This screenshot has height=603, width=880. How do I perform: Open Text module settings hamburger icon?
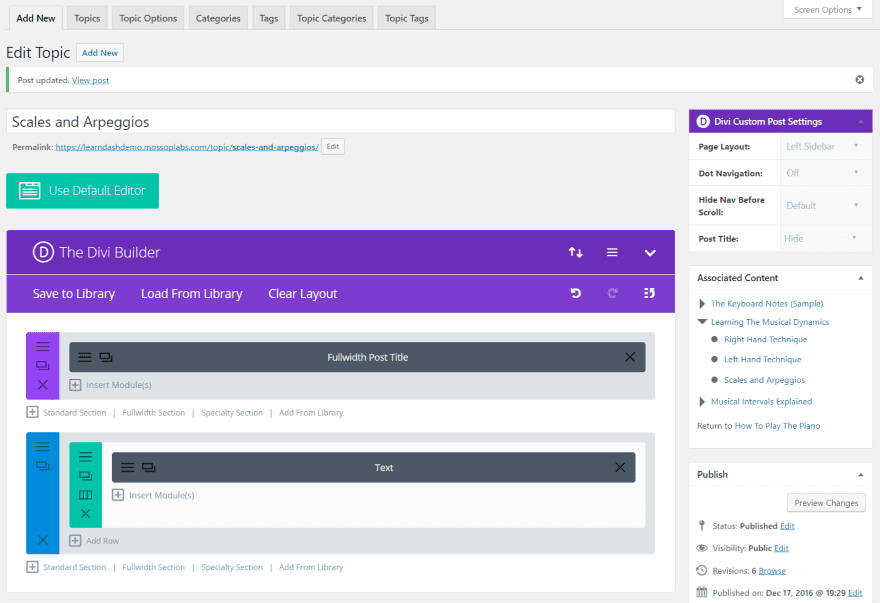coord(128,467)
